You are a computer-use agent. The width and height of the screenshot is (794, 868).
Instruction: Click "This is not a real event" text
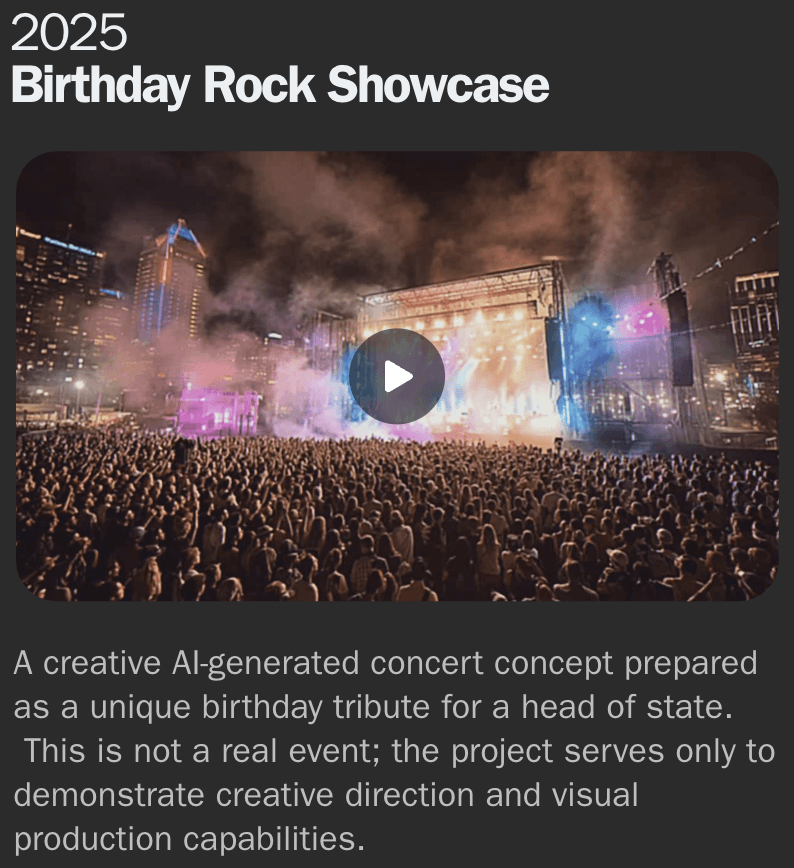point(202,751)
